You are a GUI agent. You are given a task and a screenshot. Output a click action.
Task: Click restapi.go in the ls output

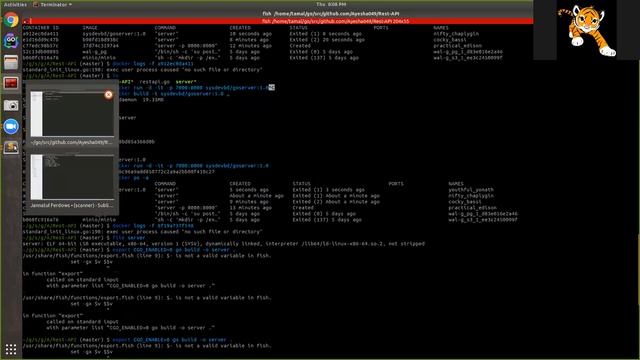click(x=154, y=82)
